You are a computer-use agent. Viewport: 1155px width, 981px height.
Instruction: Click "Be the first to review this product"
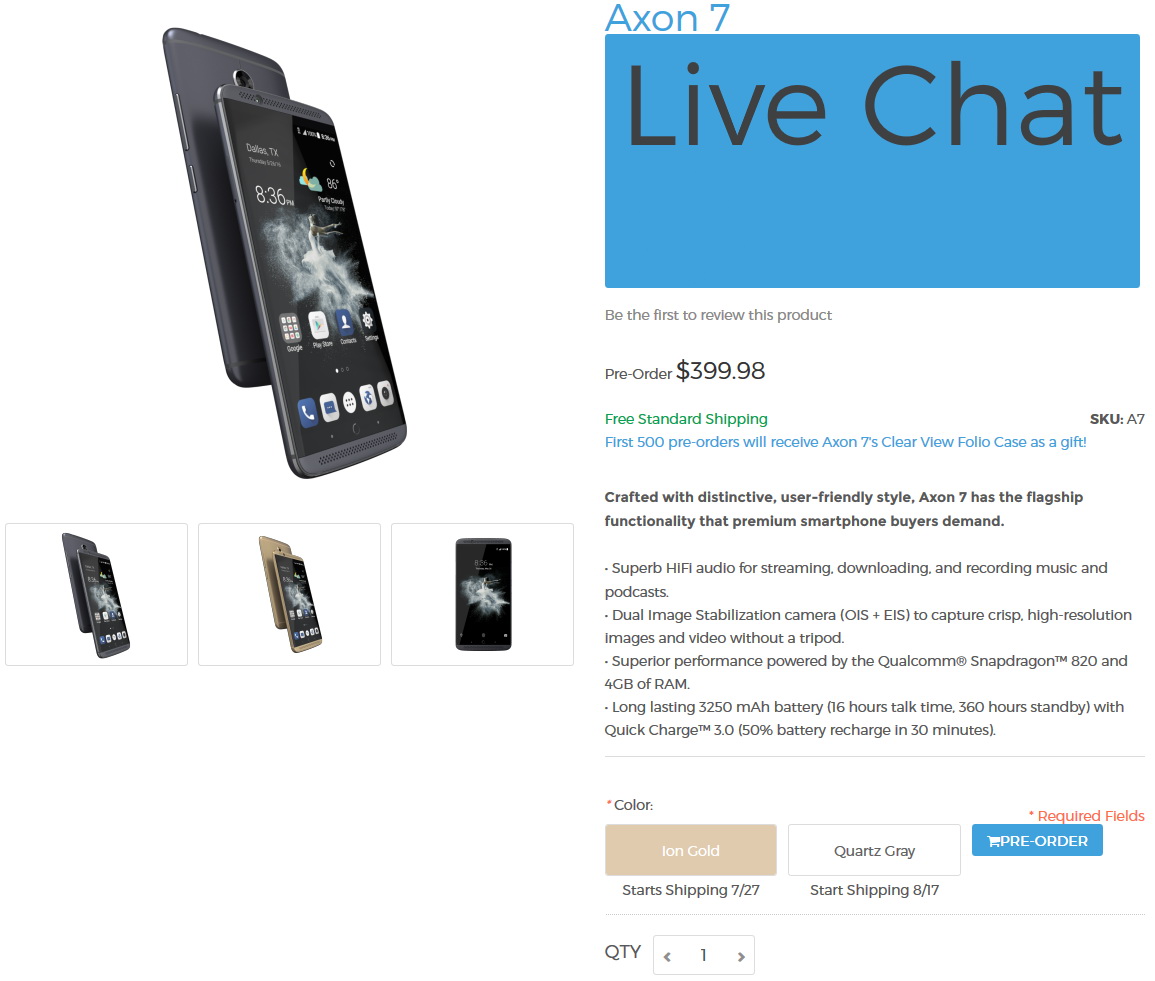(x=718, y=315)
